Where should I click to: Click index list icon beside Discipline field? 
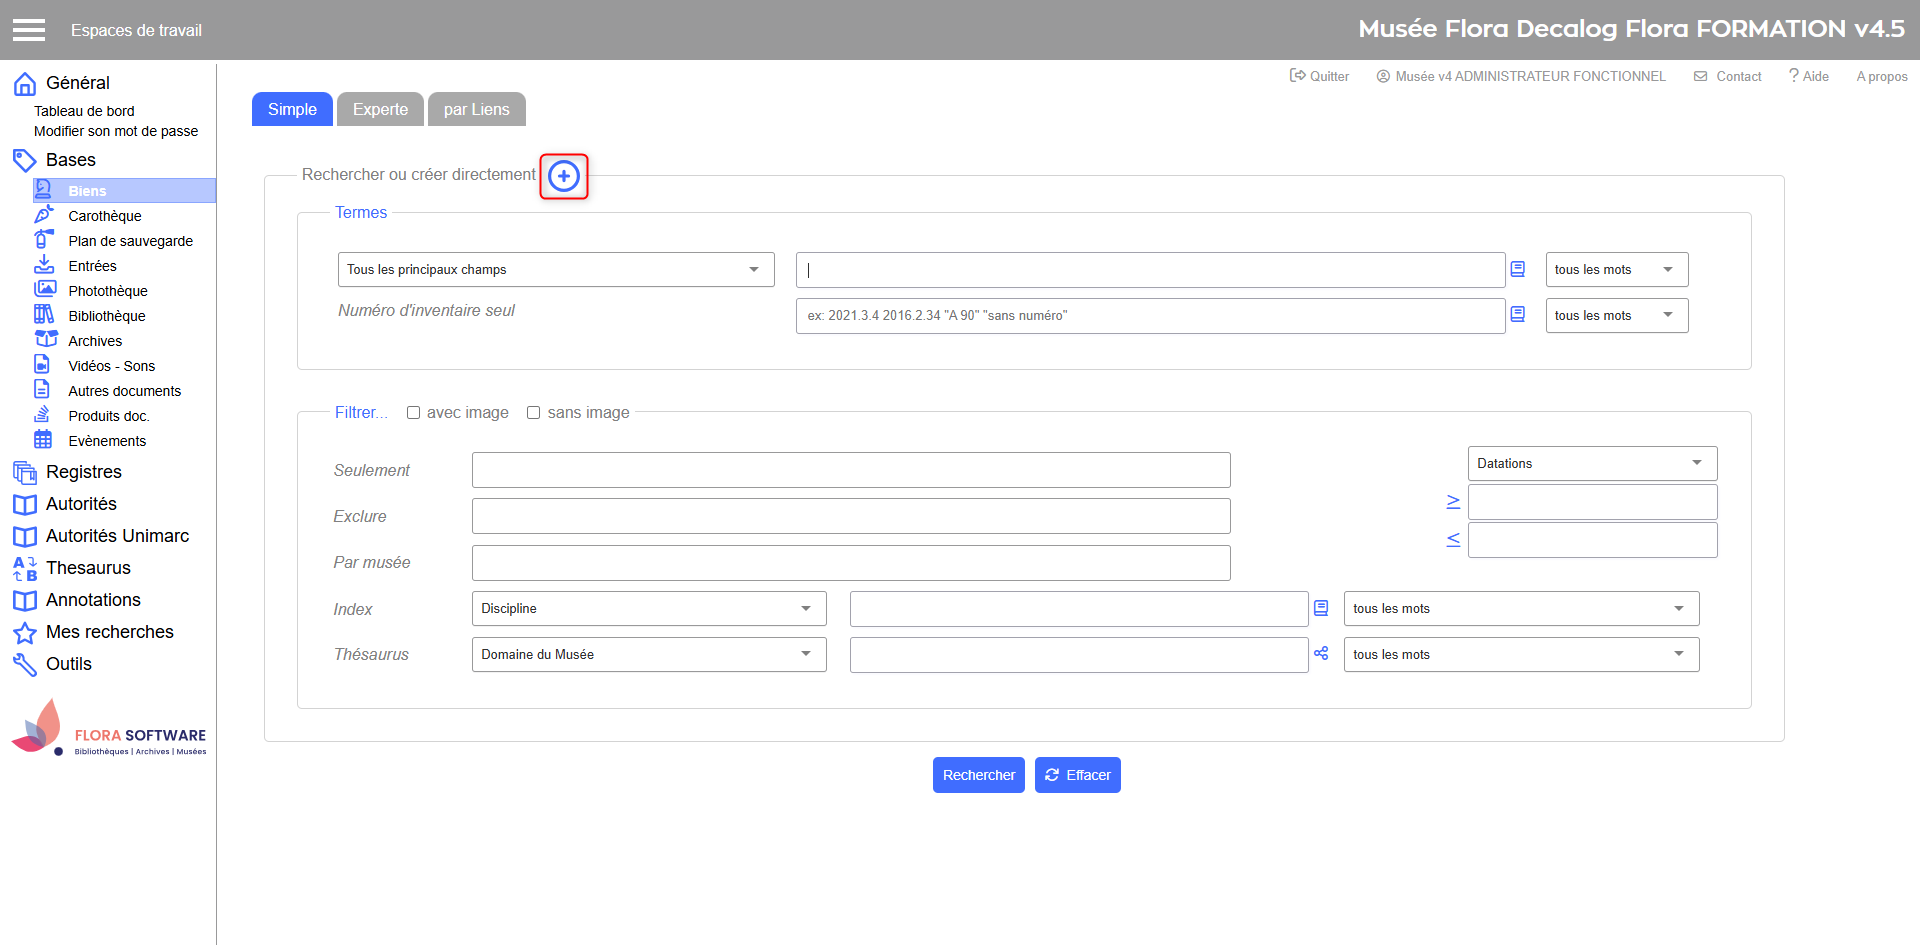point(1321,608)
